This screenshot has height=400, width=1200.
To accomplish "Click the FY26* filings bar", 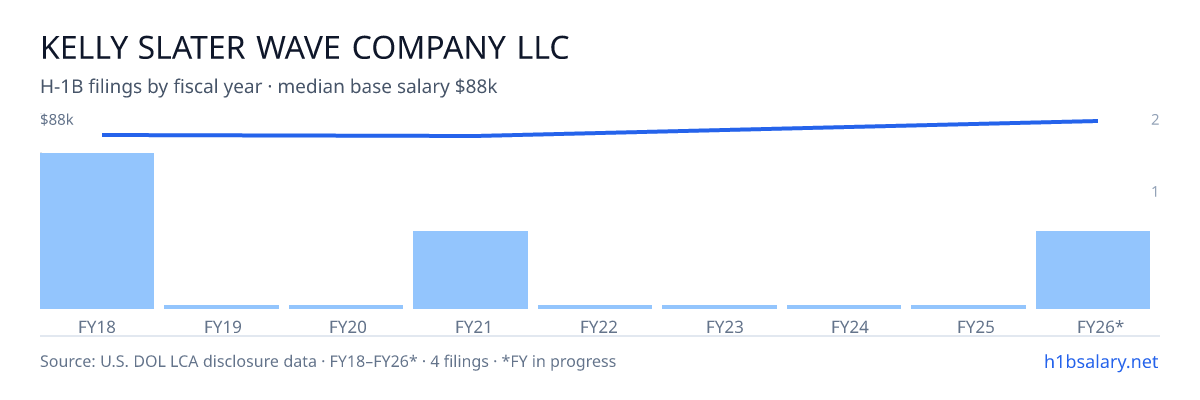I will (1093, 270).
